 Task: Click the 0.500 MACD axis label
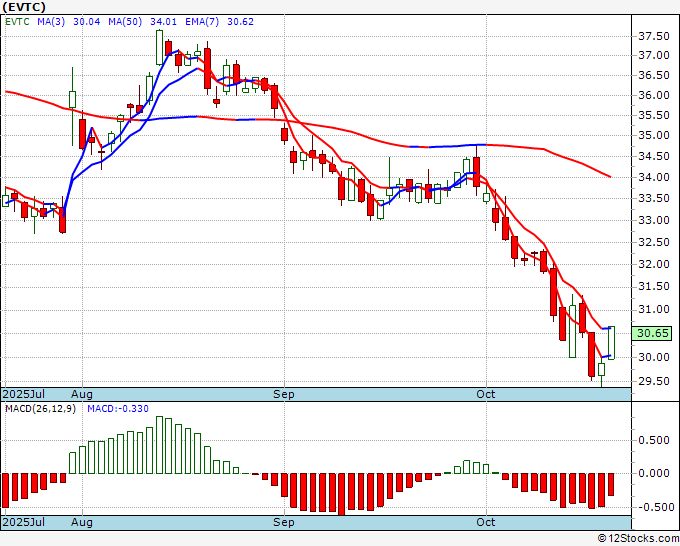[x=655, y=439]
